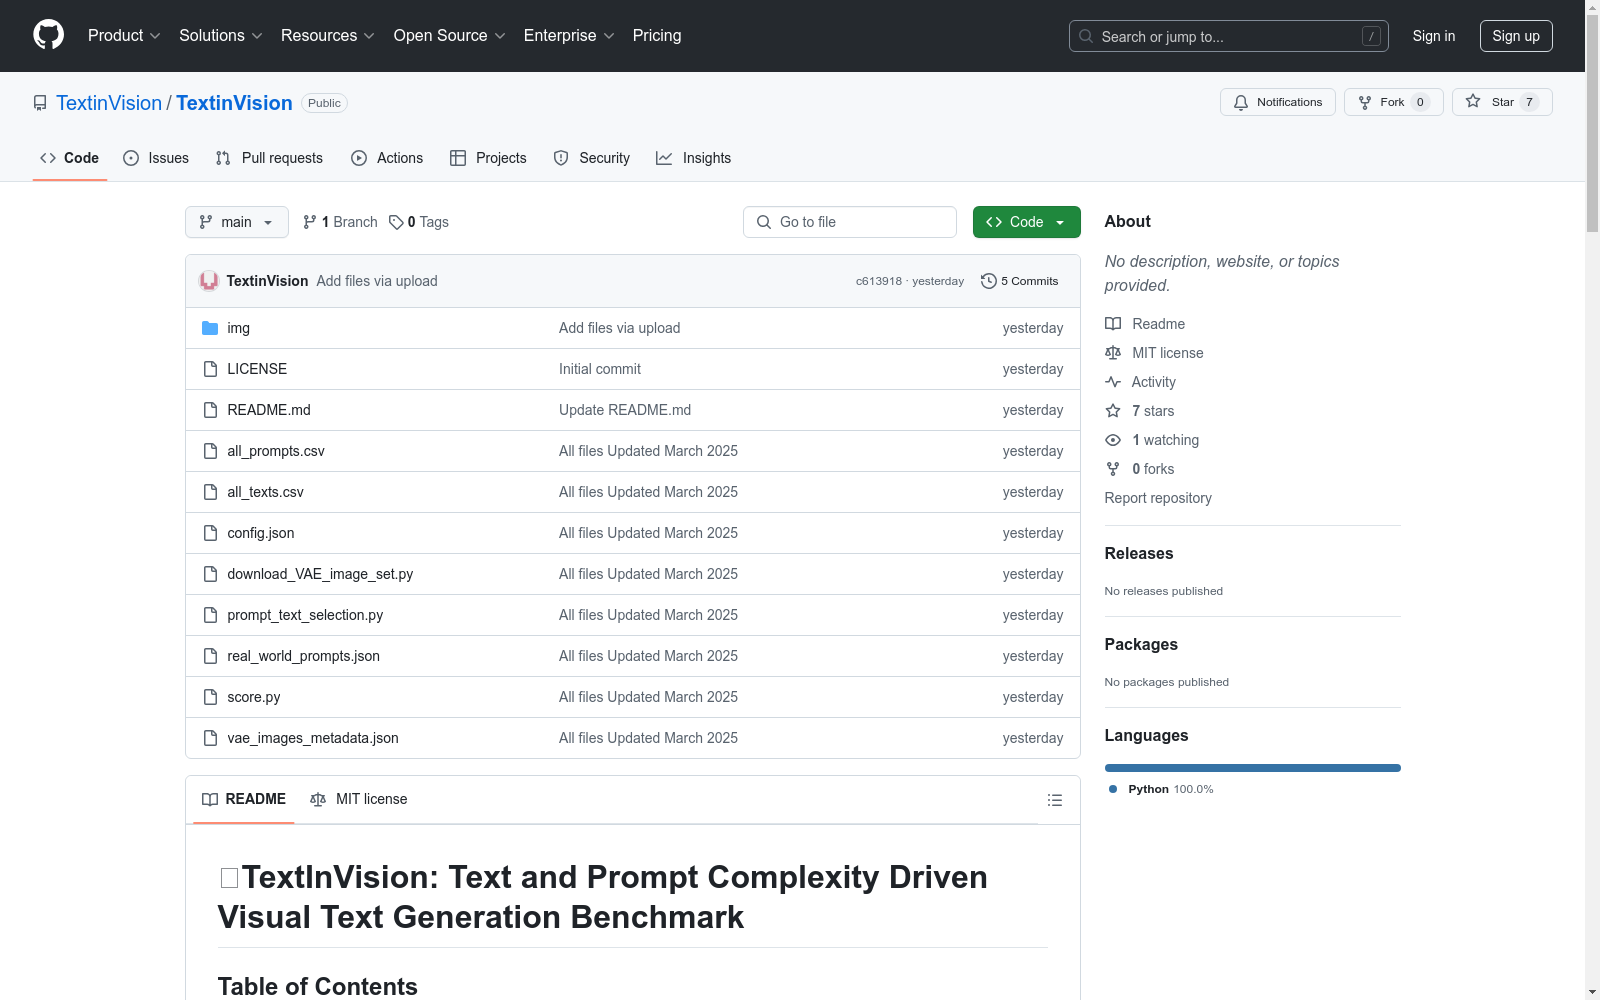The height and width of the screenshot is (1000, 1600).
Task: Open the 5 Commits history link
Action: click(x=1020, y=281)
